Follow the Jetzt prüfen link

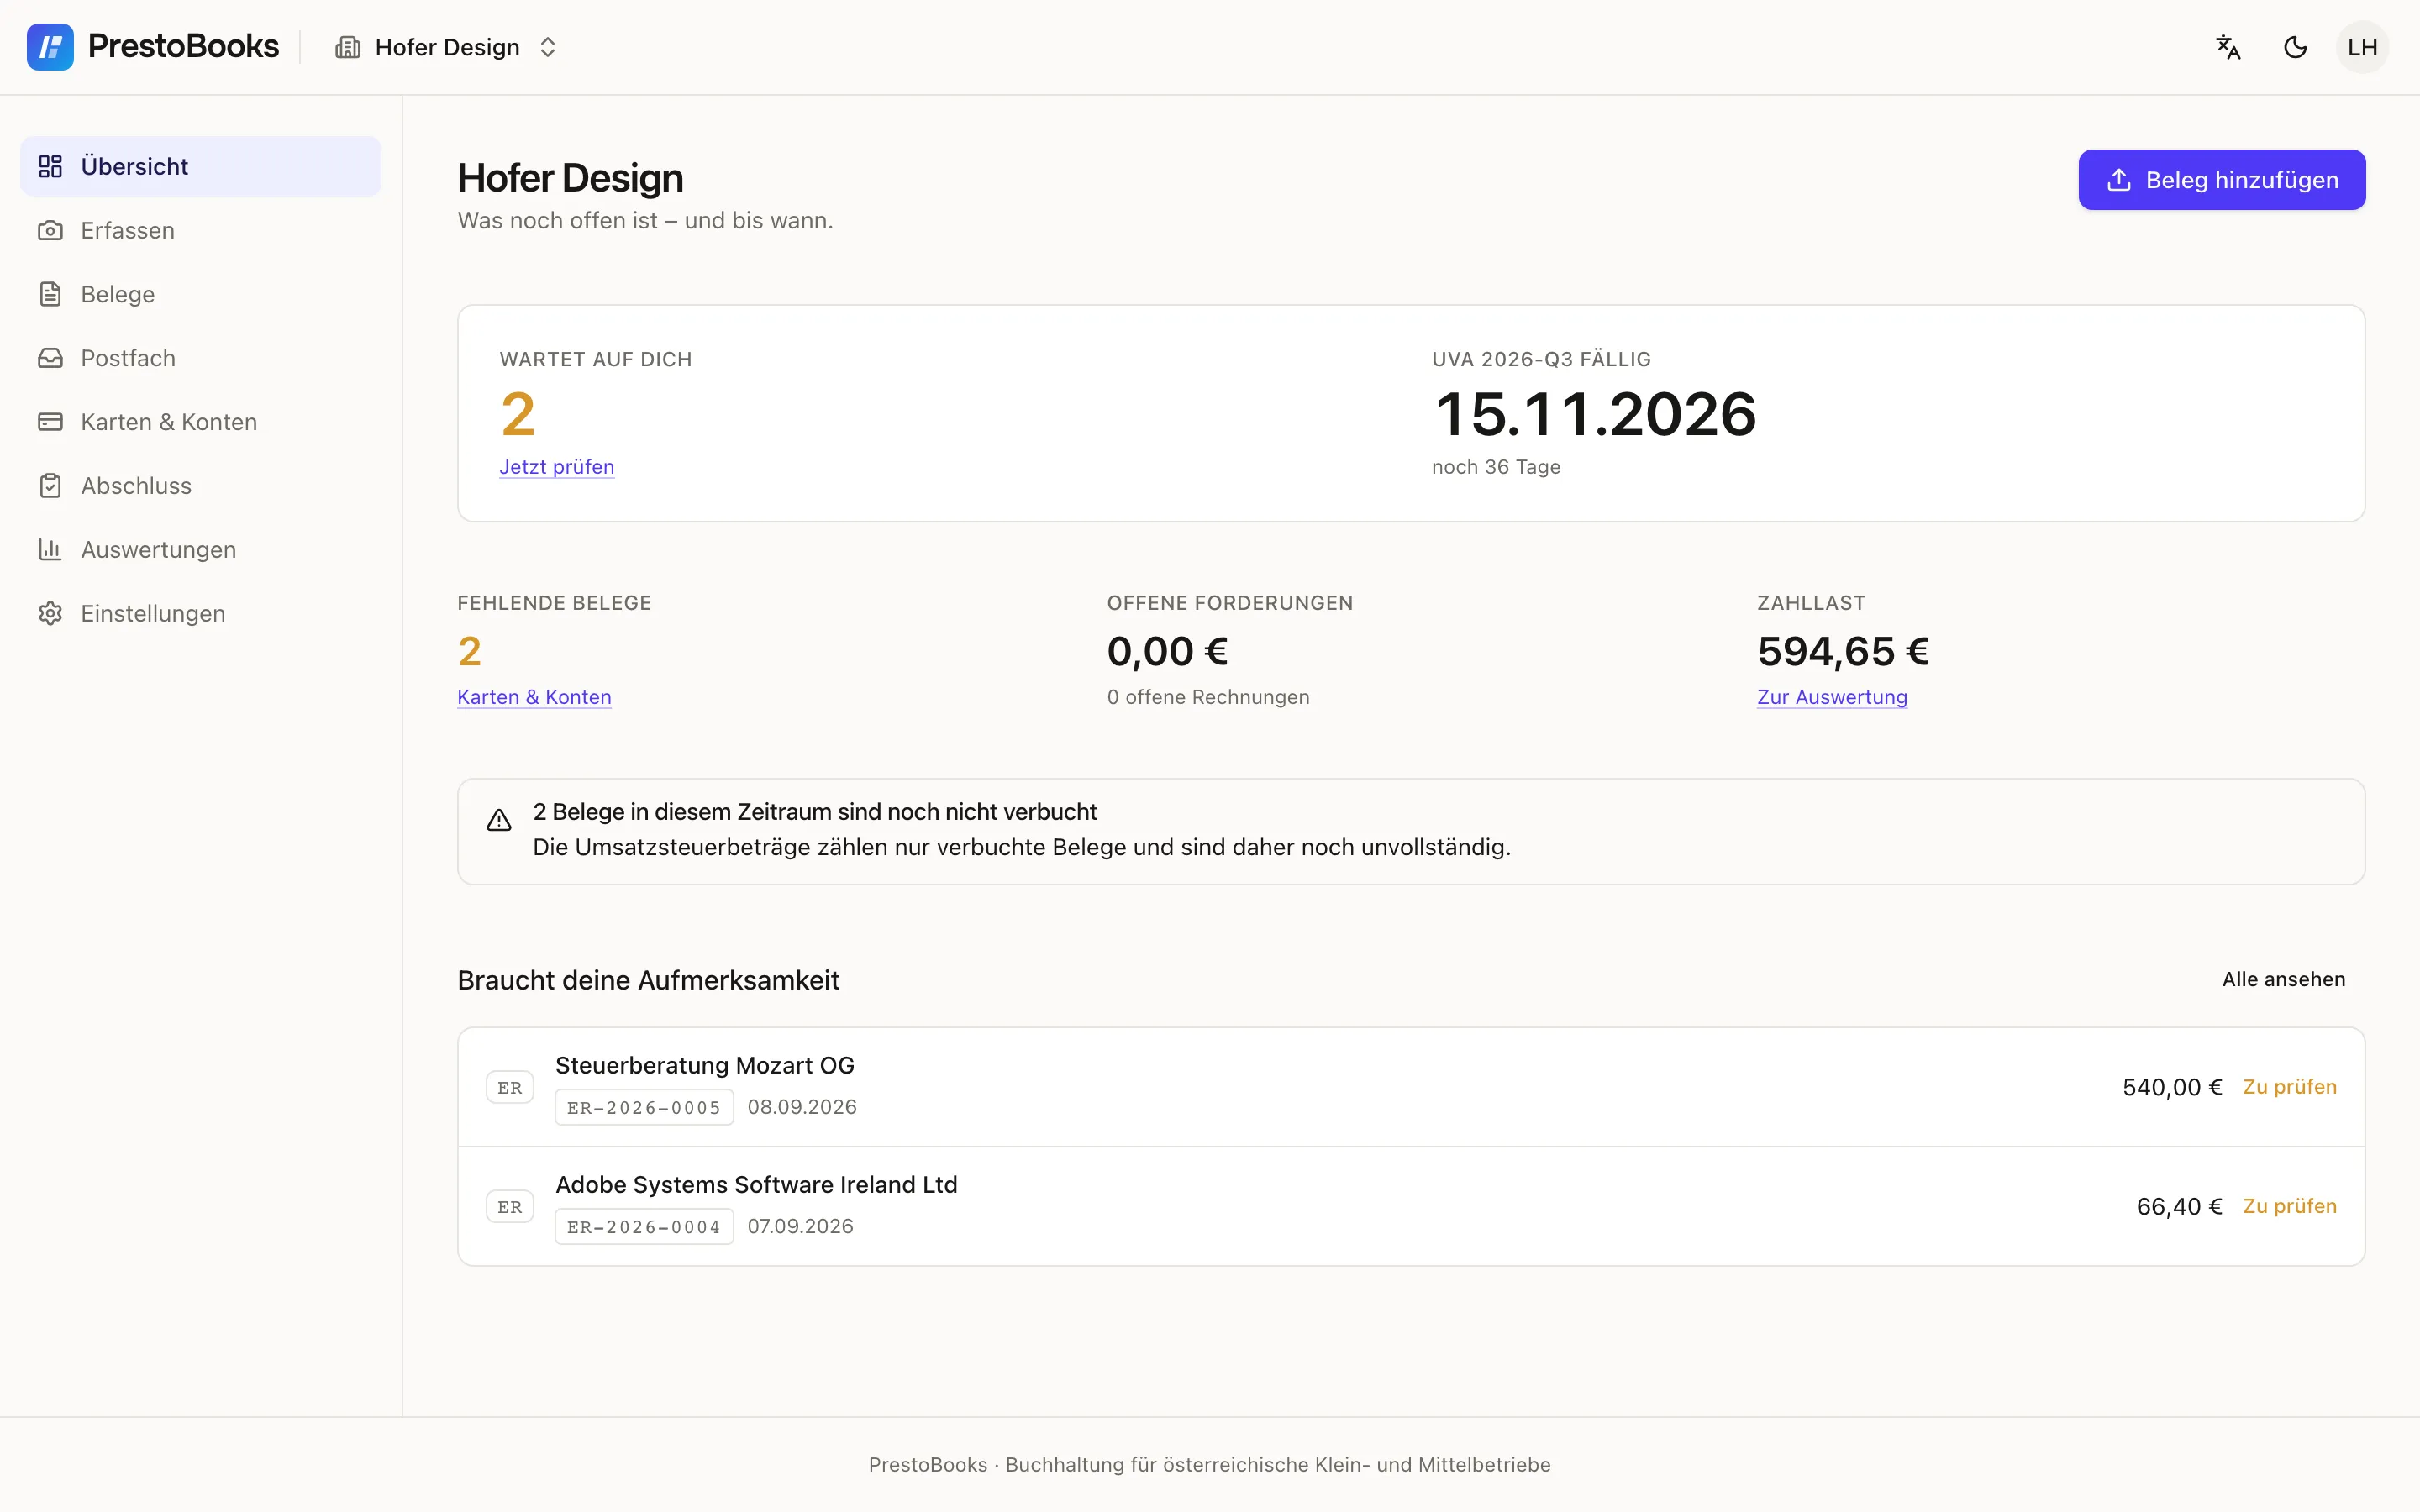557,467
